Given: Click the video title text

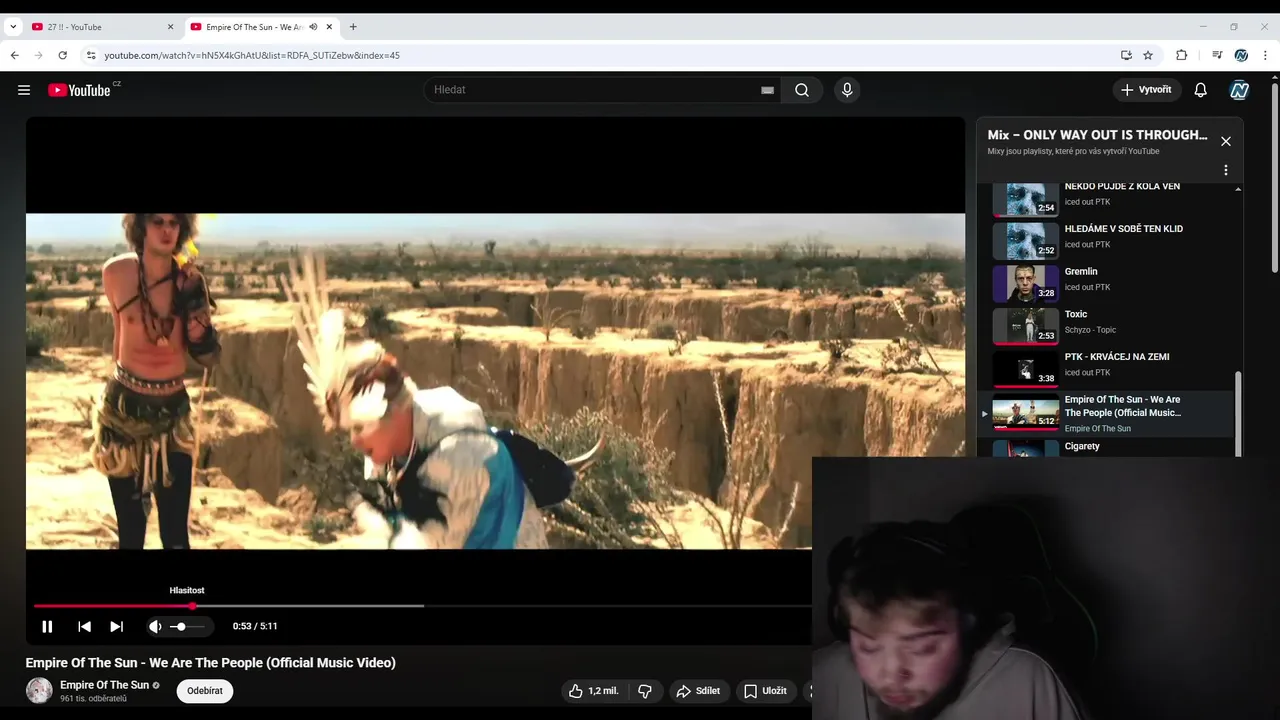Looking at the screenshot, I should [x=211, y=663].
